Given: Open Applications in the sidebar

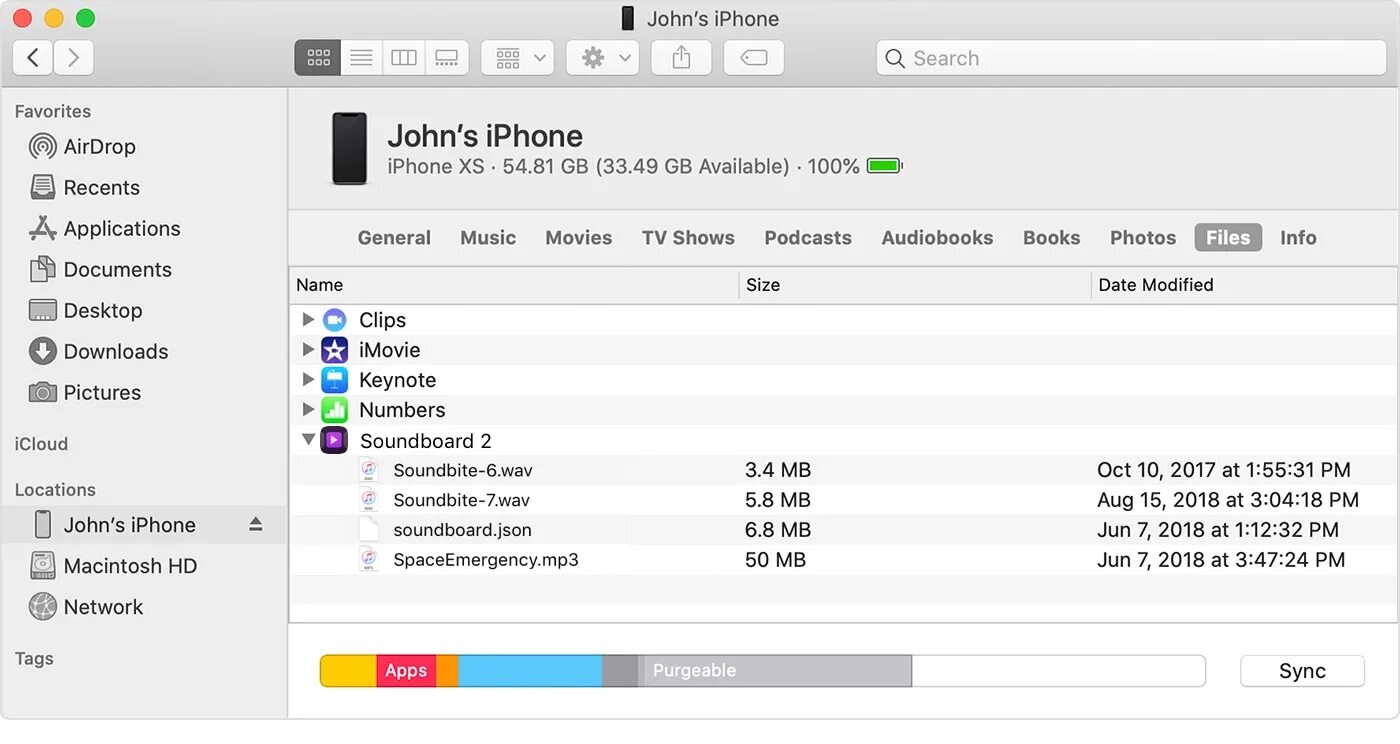Looking at the screenshot, I should (x=105, y=228).
